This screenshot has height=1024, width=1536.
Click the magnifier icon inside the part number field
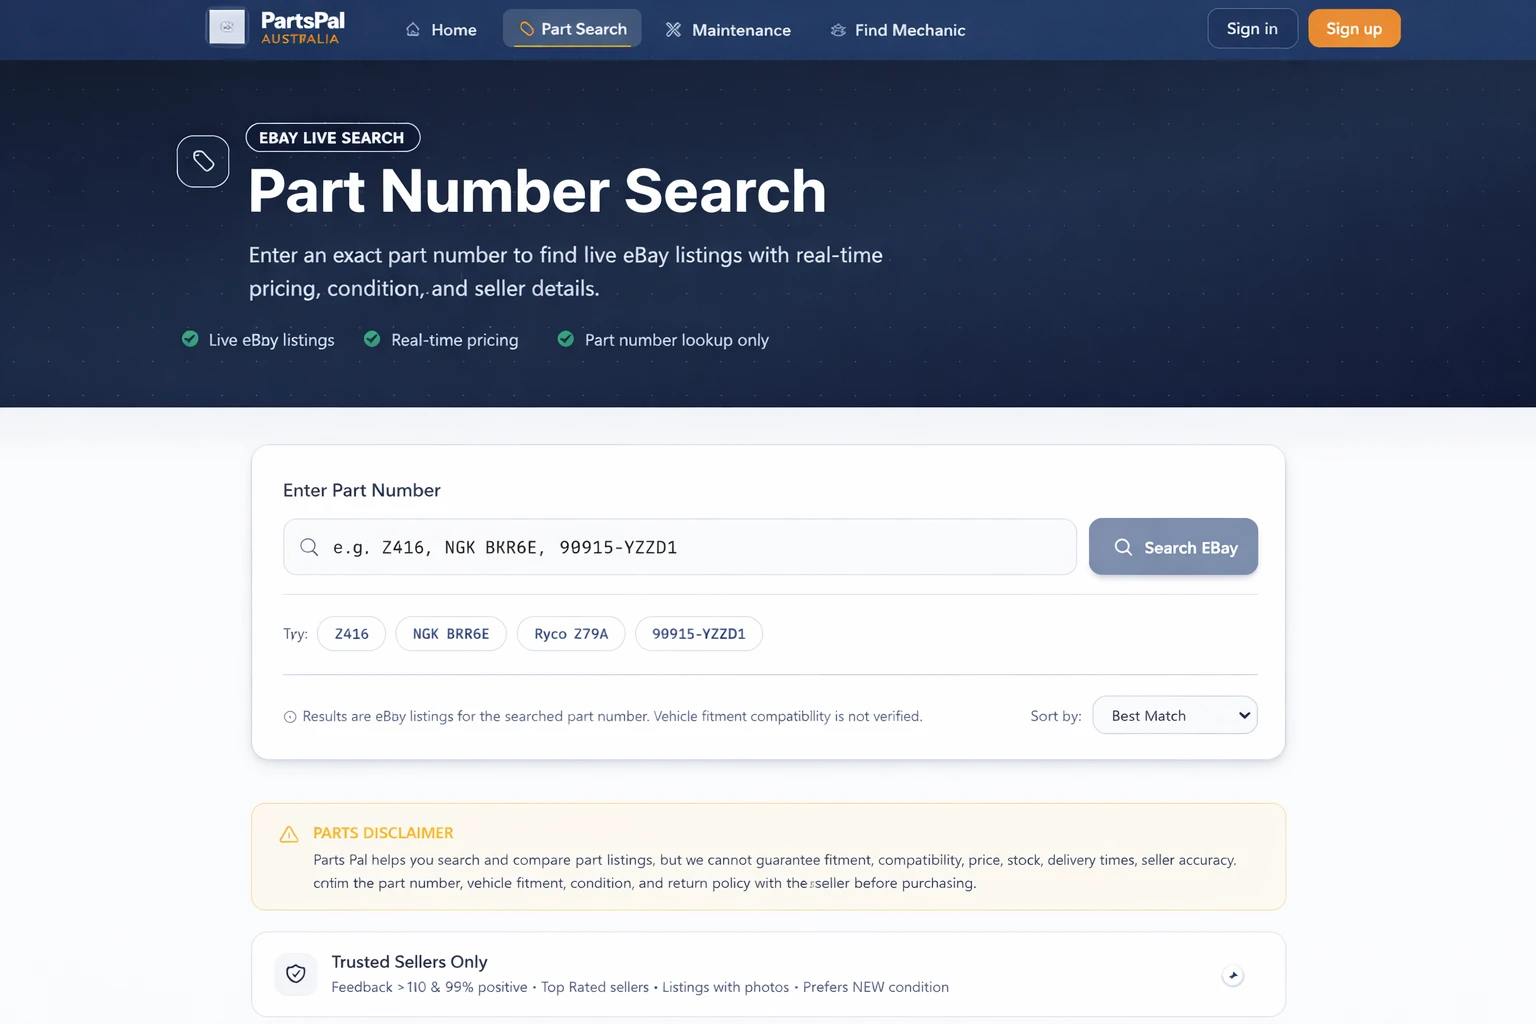pyautogui.click(x=309, y=547)
